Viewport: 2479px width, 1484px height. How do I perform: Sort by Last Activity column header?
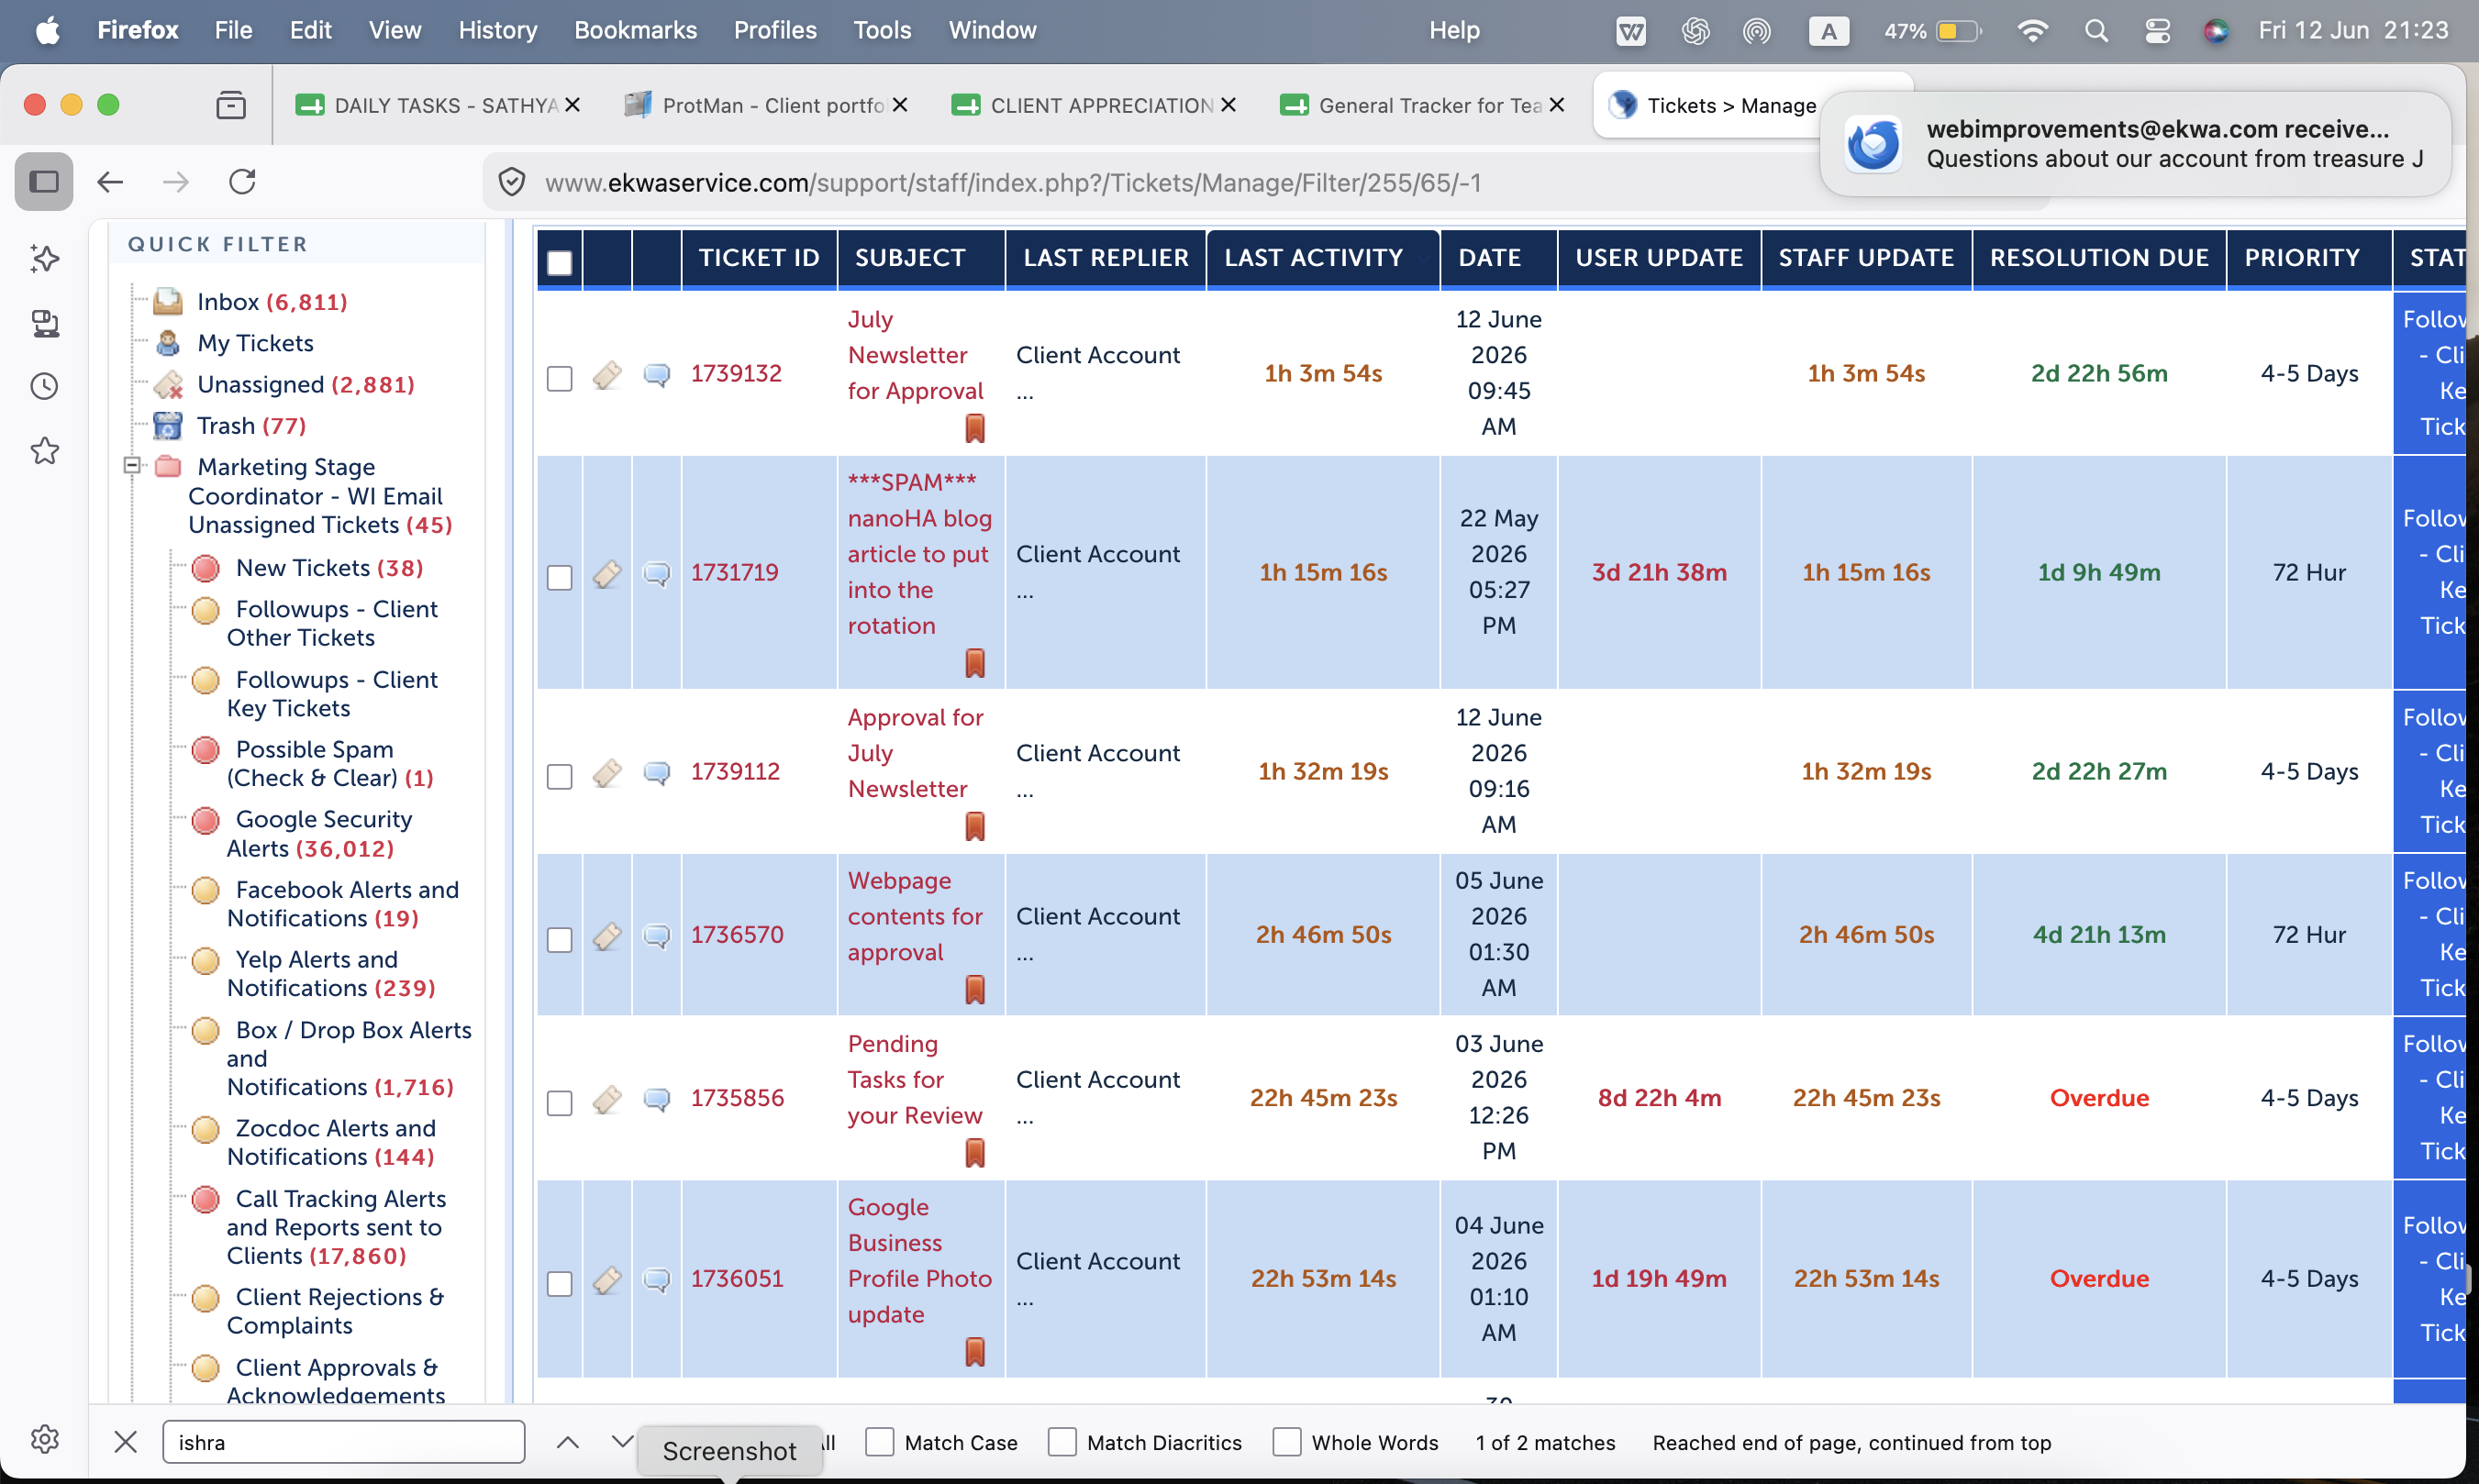click(1313, 258)
